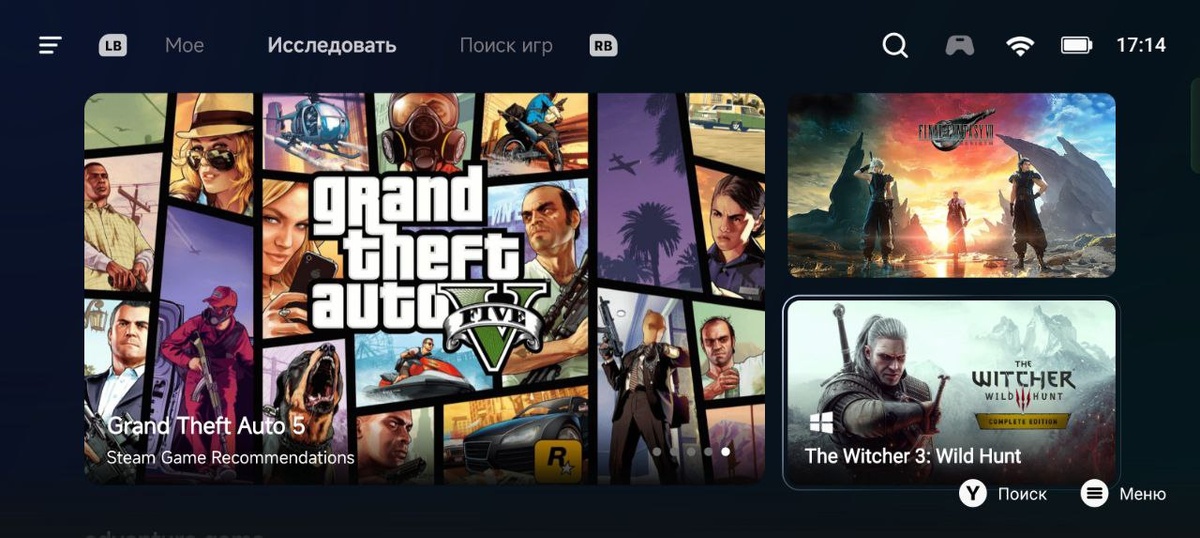
Task: Click the LB bumper icon
Action: (112, 45)
